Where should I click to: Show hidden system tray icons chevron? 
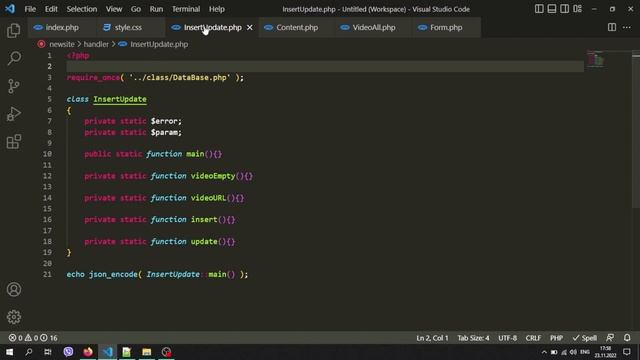[x=544, y=352]
